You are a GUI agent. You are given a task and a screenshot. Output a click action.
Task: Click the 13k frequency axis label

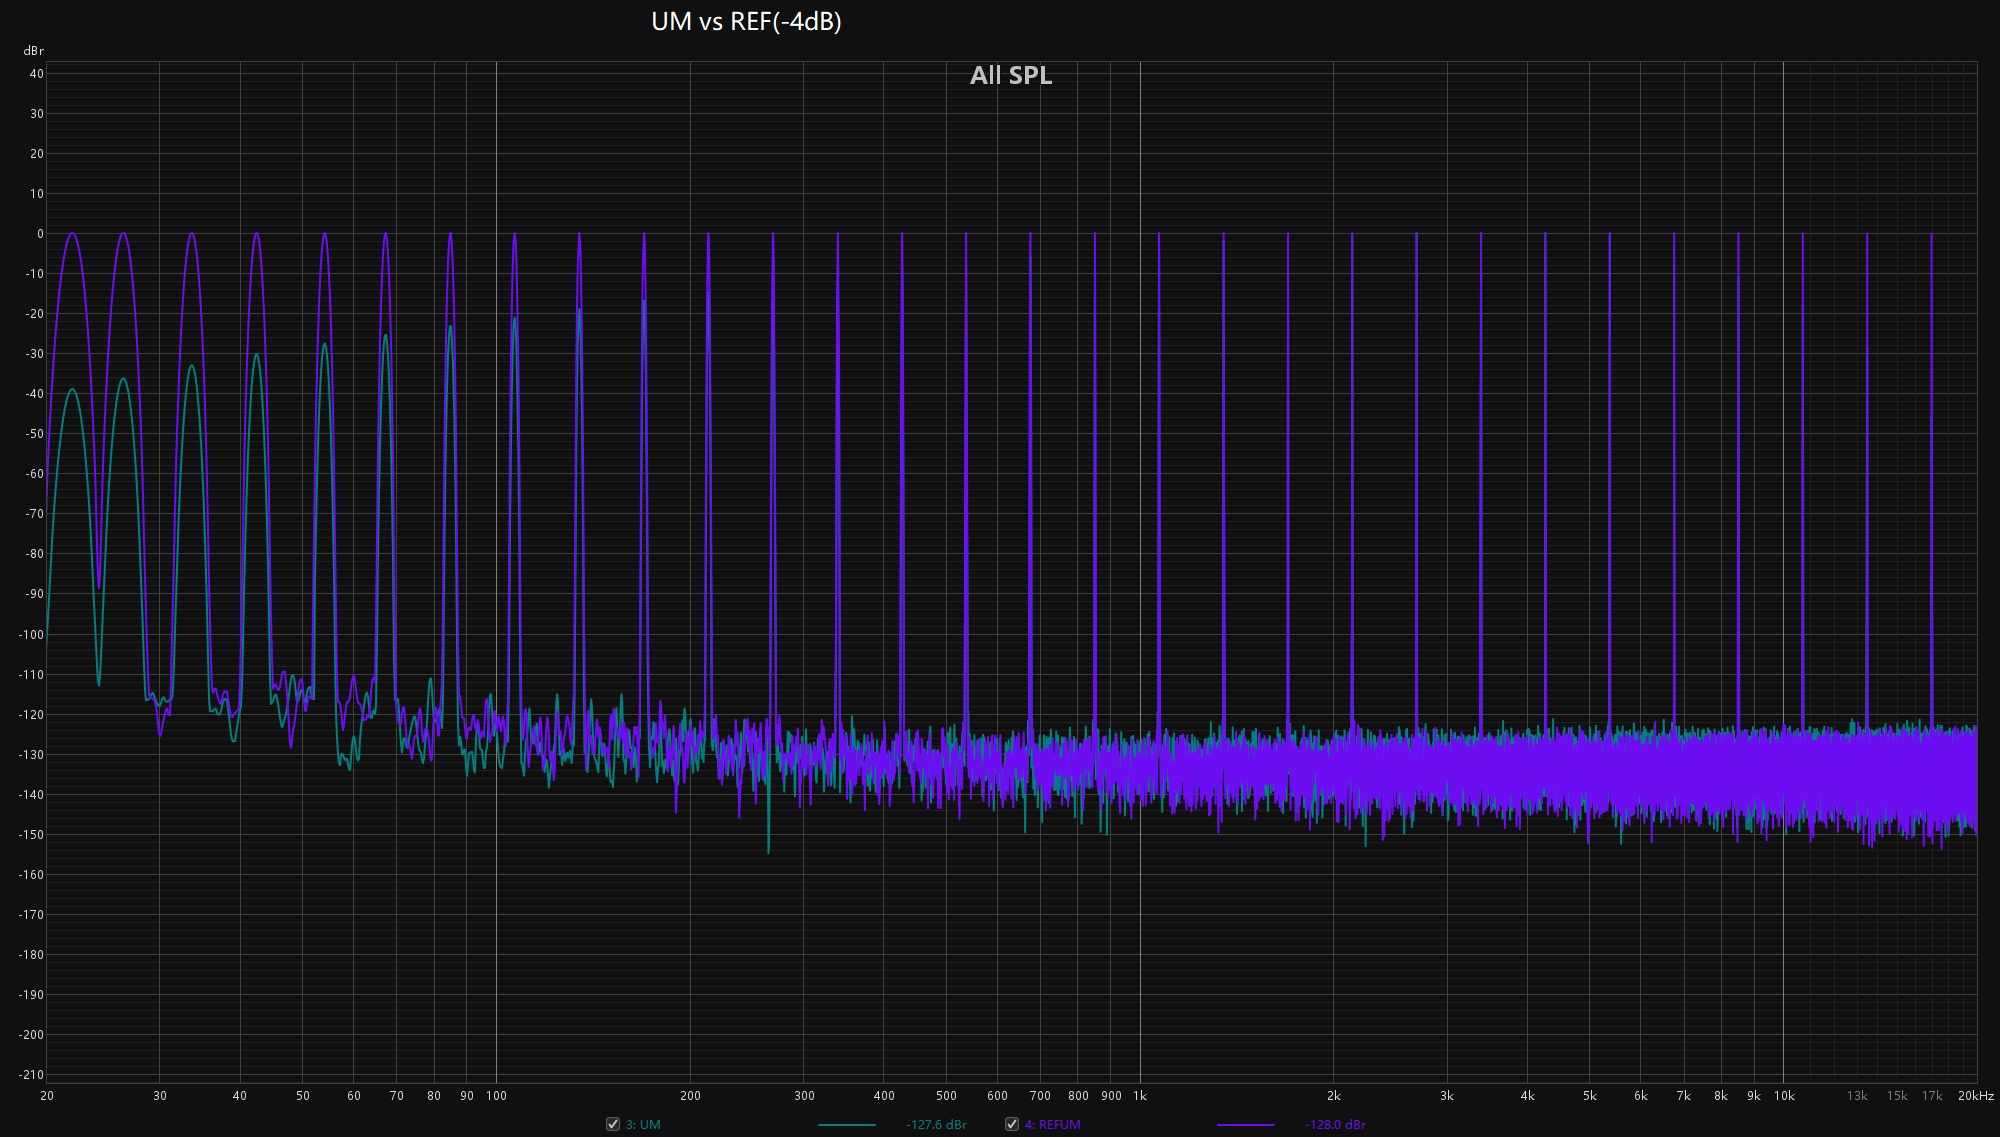[1857, 1096]
